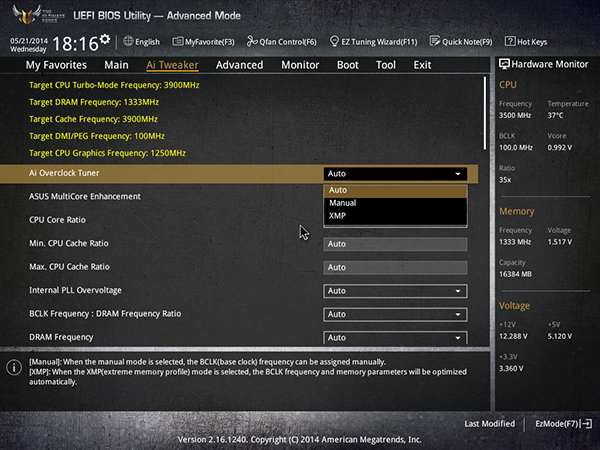This screenshot has width=600, height=450.
Task: Show Hot Keys help
Action: [532, 42]
